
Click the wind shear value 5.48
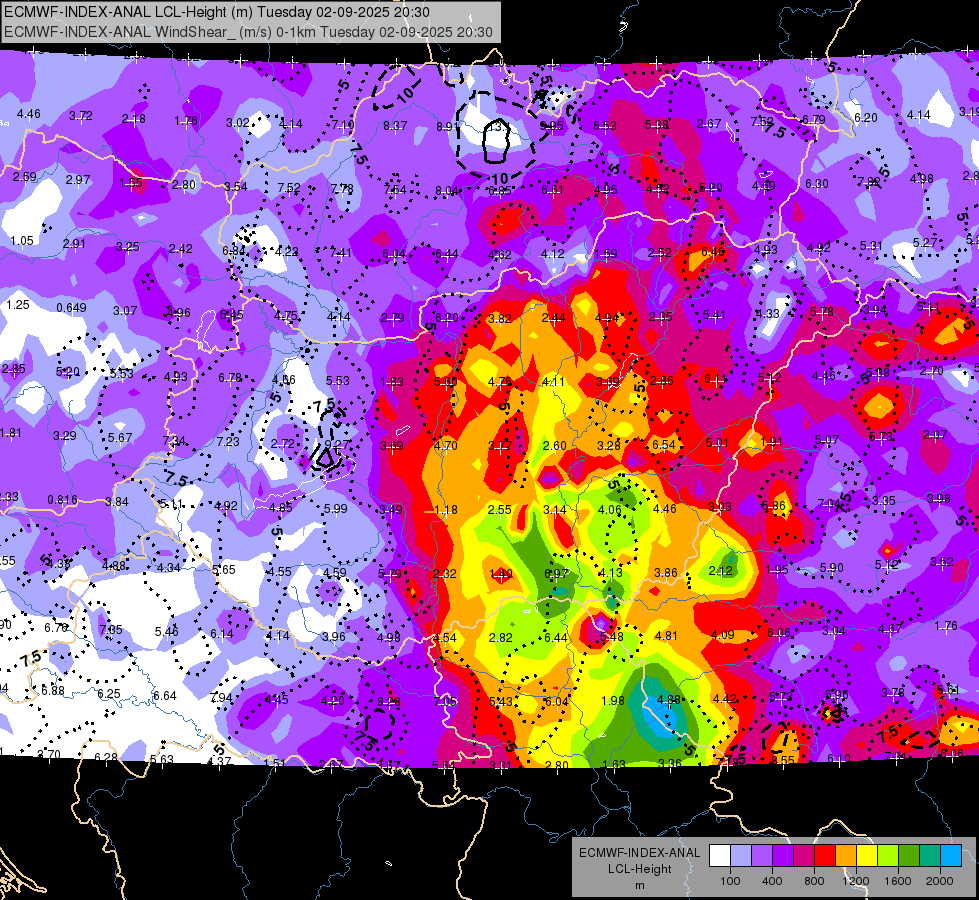click(x=611, y=636)
